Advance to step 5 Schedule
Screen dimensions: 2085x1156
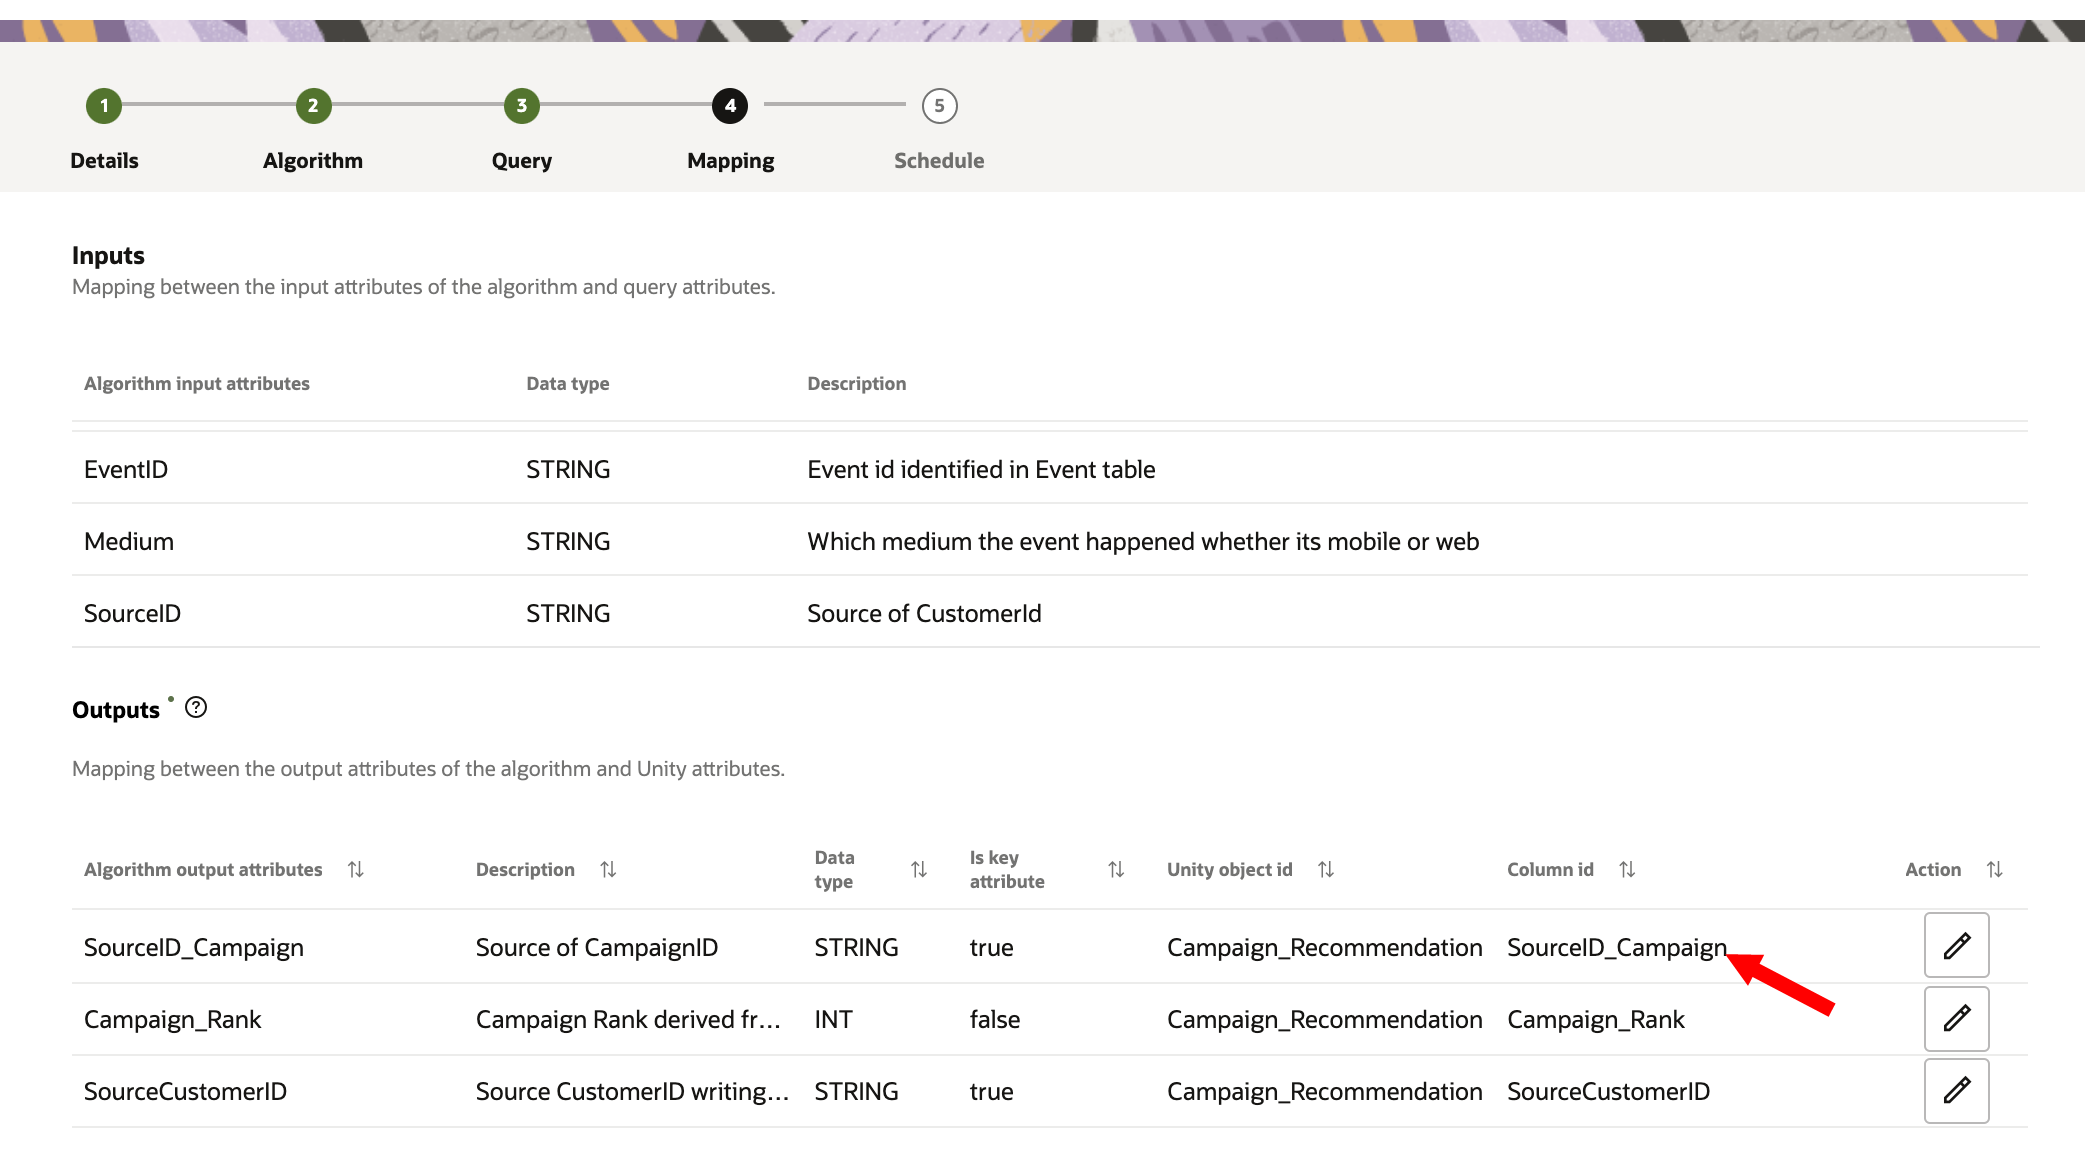[x=939, y=106]
